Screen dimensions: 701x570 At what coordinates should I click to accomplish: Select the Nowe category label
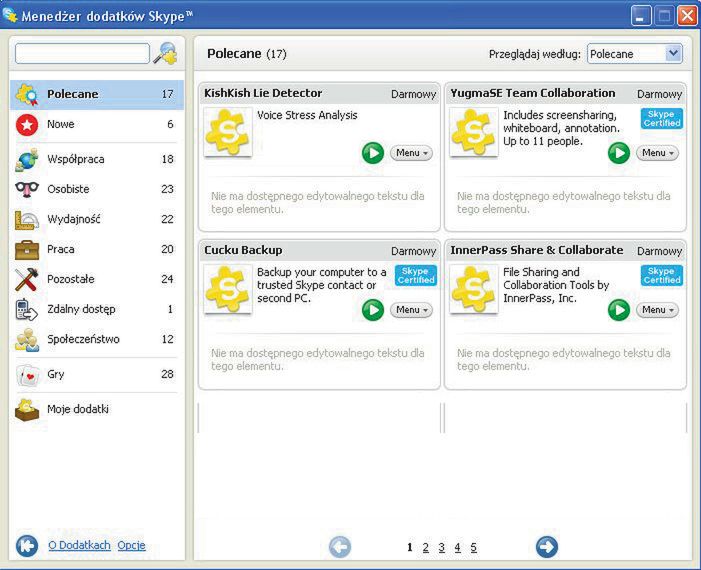(x=61, y=124)
